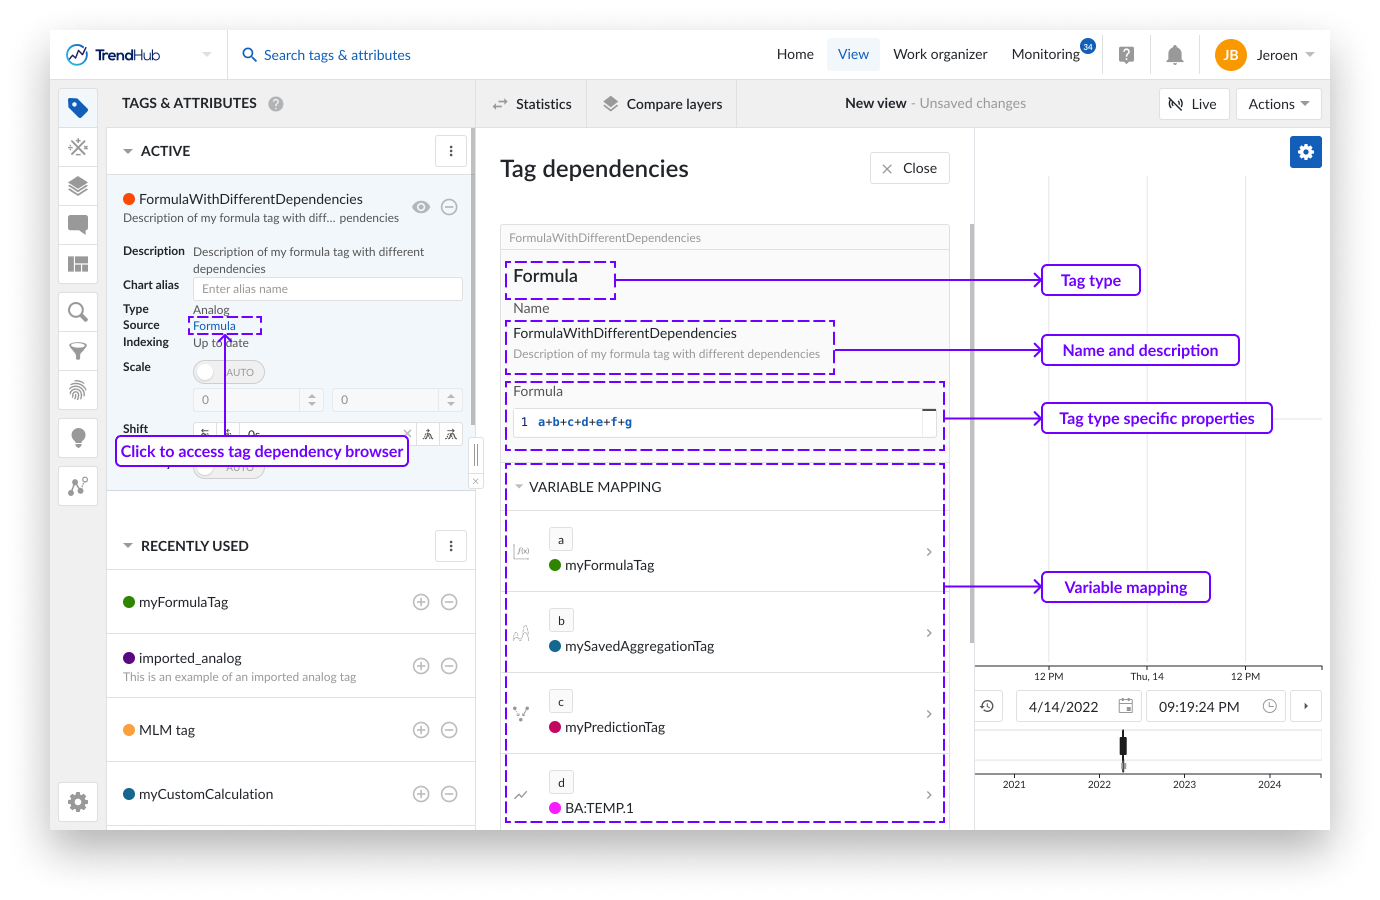This screenshot has height=900, width=1380.
Task: Click the Chart alias input field
Action: [327, 289]
